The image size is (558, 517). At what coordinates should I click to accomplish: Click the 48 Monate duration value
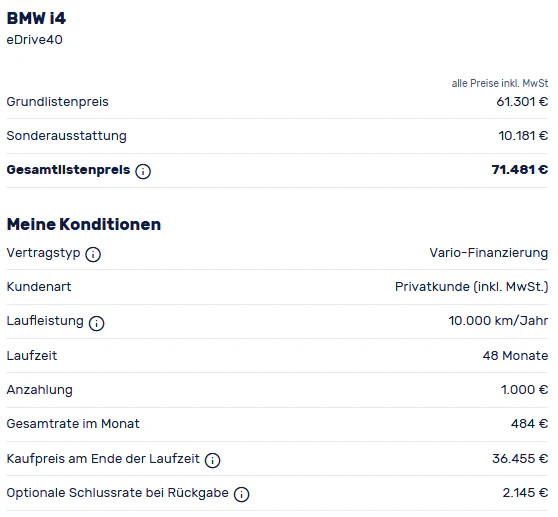pyautogui.click(x=515, y=355)
